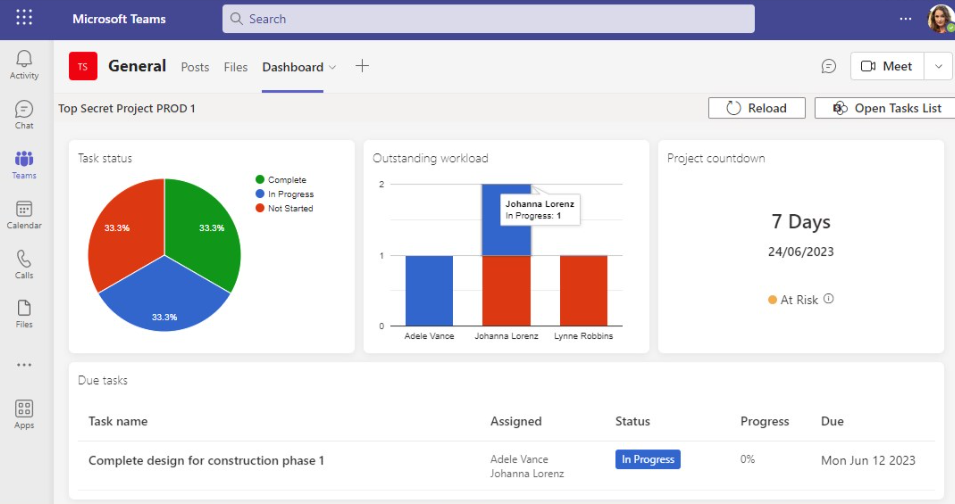Click 'Assigned' column header
Screen dimensions: 955x504
516,421
